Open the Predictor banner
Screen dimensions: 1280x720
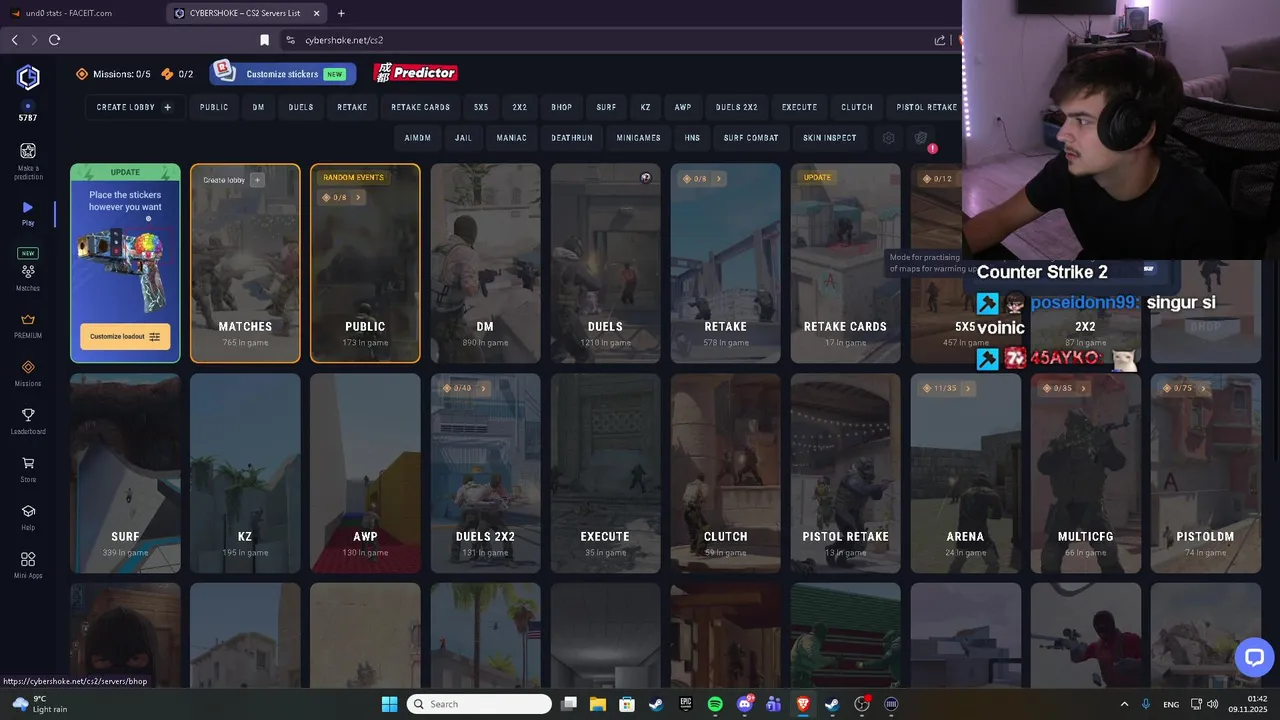[x=415, y=72]
